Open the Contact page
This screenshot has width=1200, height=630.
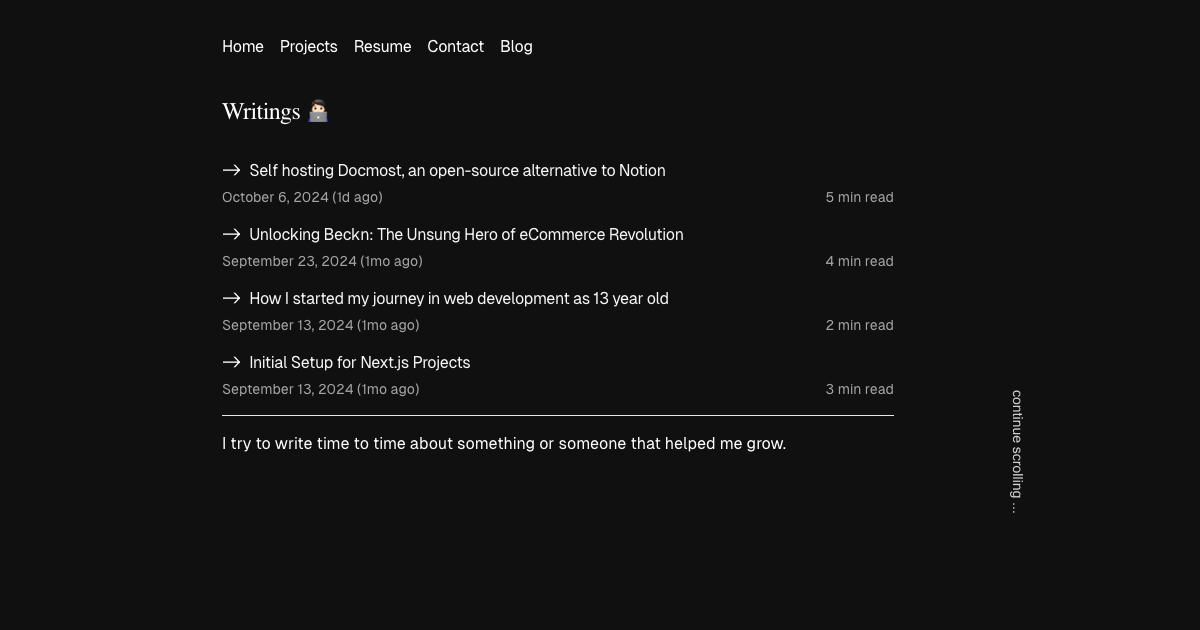[x=455, y=47]
